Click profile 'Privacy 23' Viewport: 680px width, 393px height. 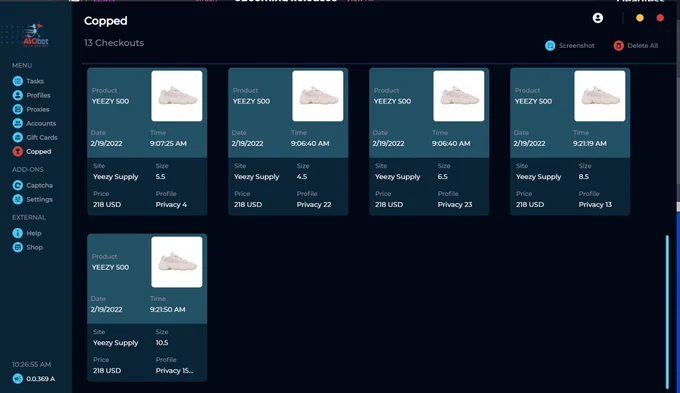455,205
